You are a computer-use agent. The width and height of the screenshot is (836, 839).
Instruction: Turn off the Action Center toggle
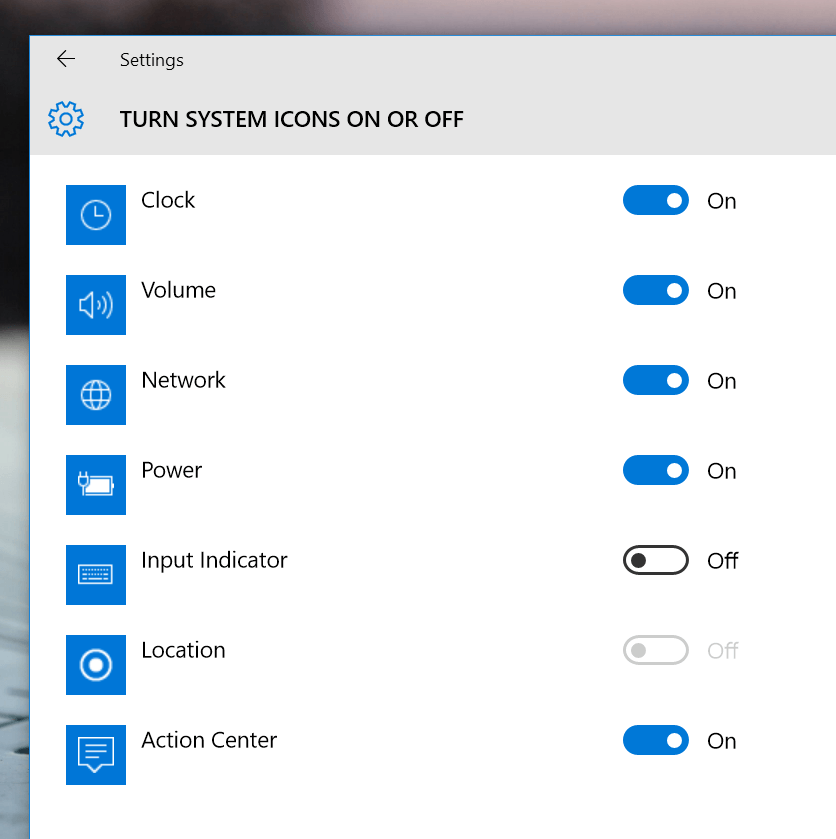click(x=656, y=739)
